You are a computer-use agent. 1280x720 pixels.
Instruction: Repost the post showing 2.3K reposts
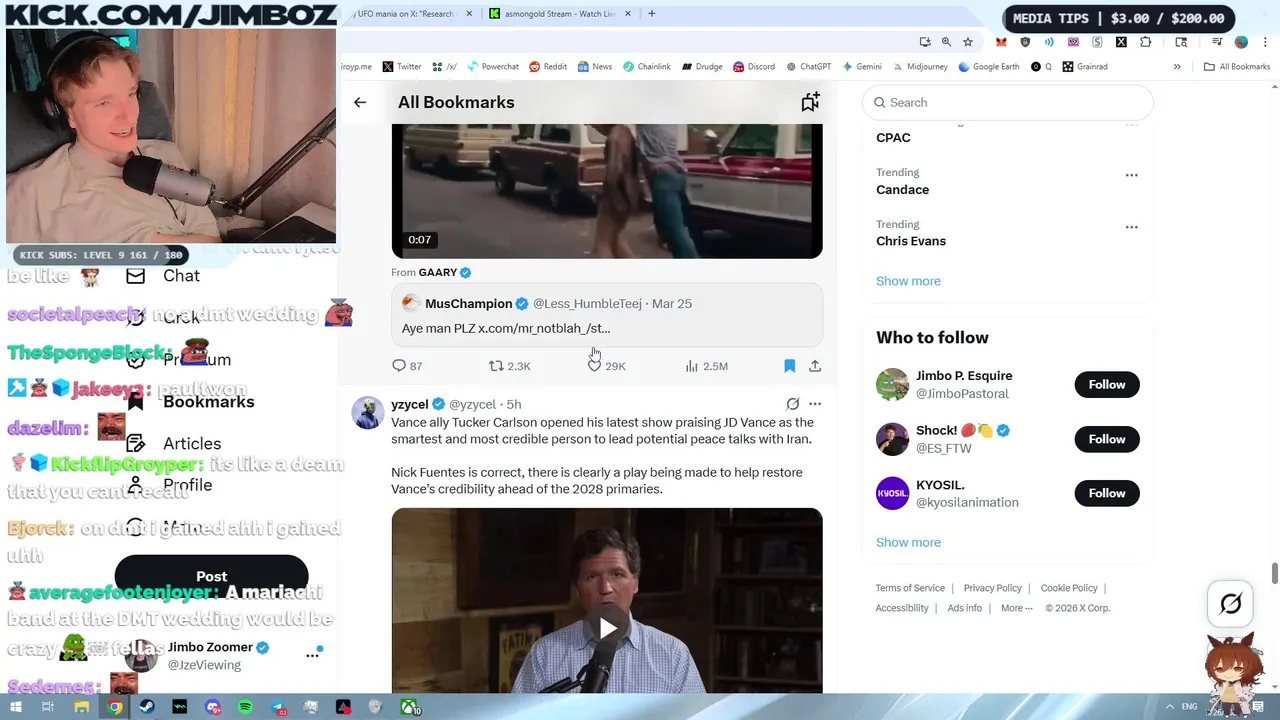(x=509, y=366)
